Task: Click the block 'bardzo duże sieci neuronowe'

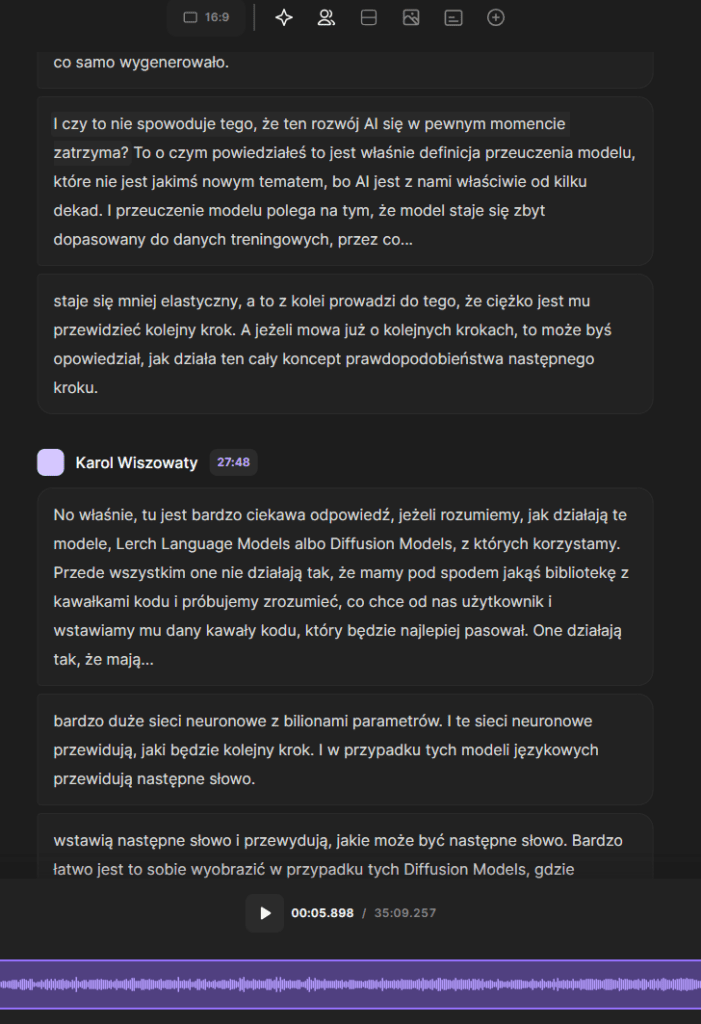Action: pyautogui.click(x=345, y=749)
